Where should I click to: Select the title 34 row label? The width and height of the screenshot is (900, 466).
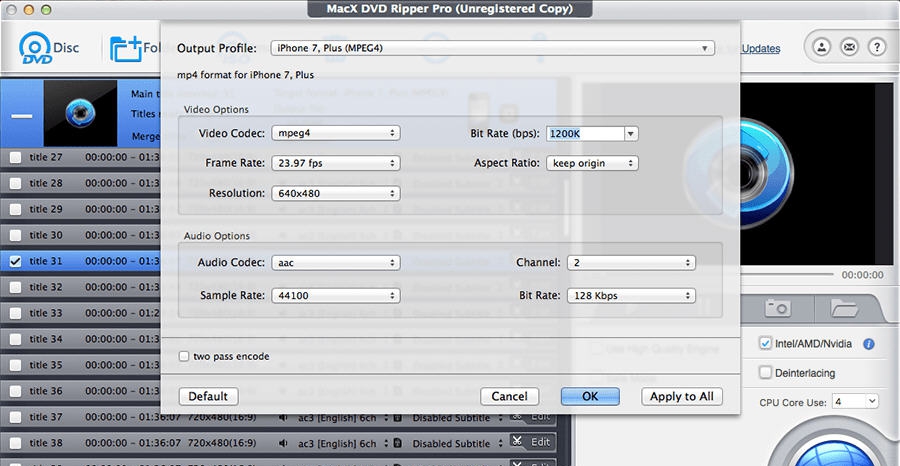pos(46,339)
